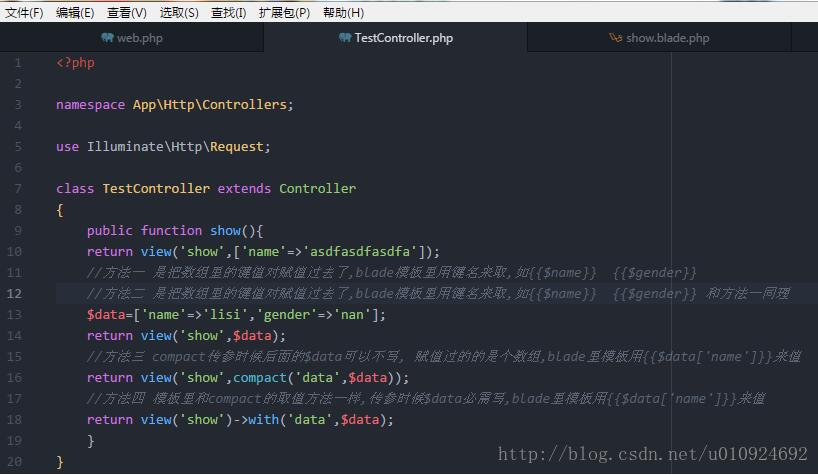Click the PHP elephant icon on web.php tab

coord(107,38)
